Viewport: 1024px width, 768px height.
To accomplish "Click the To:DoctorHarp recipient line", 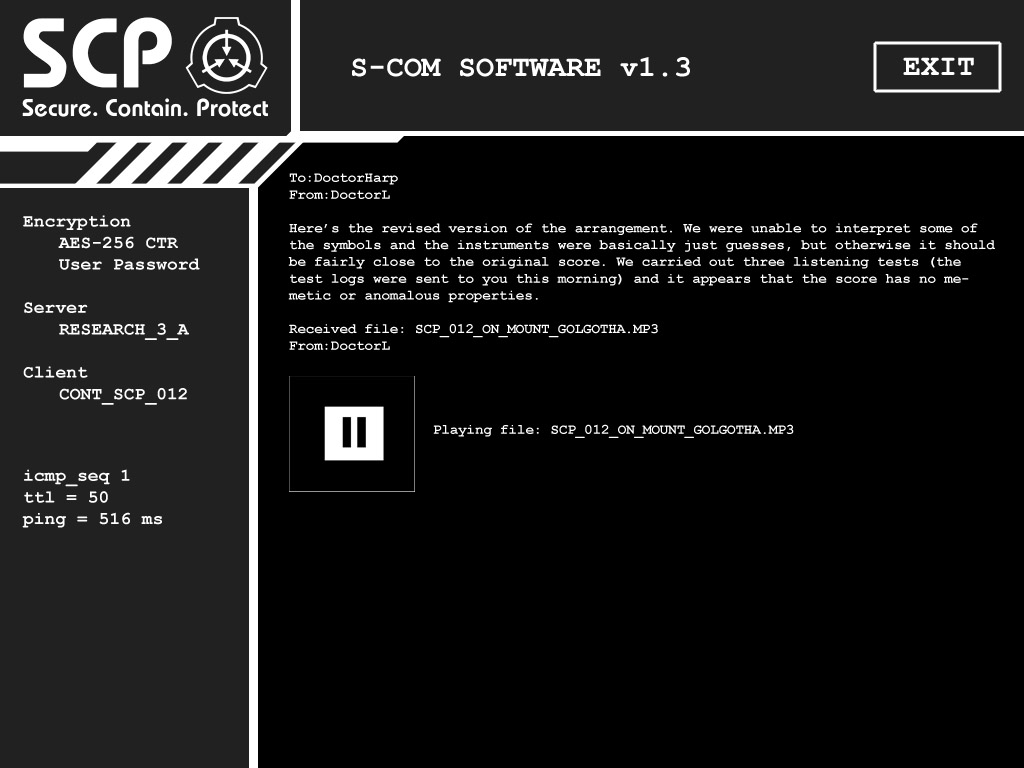I will (x=344, y=178).
